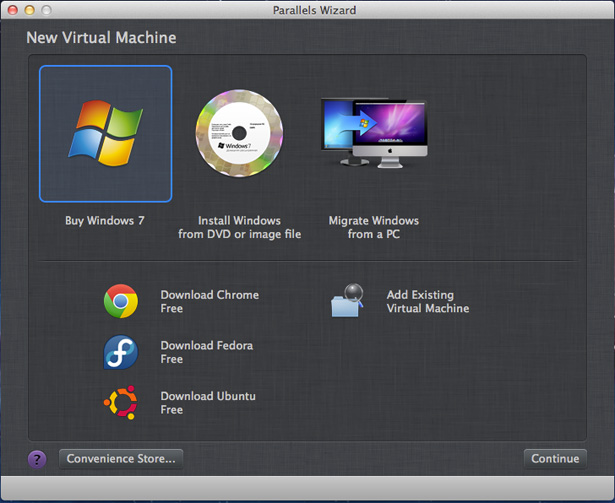Click the Buy Windows 7 label
Viewport: 615px width, 503px height.
(x=105, y=221)
